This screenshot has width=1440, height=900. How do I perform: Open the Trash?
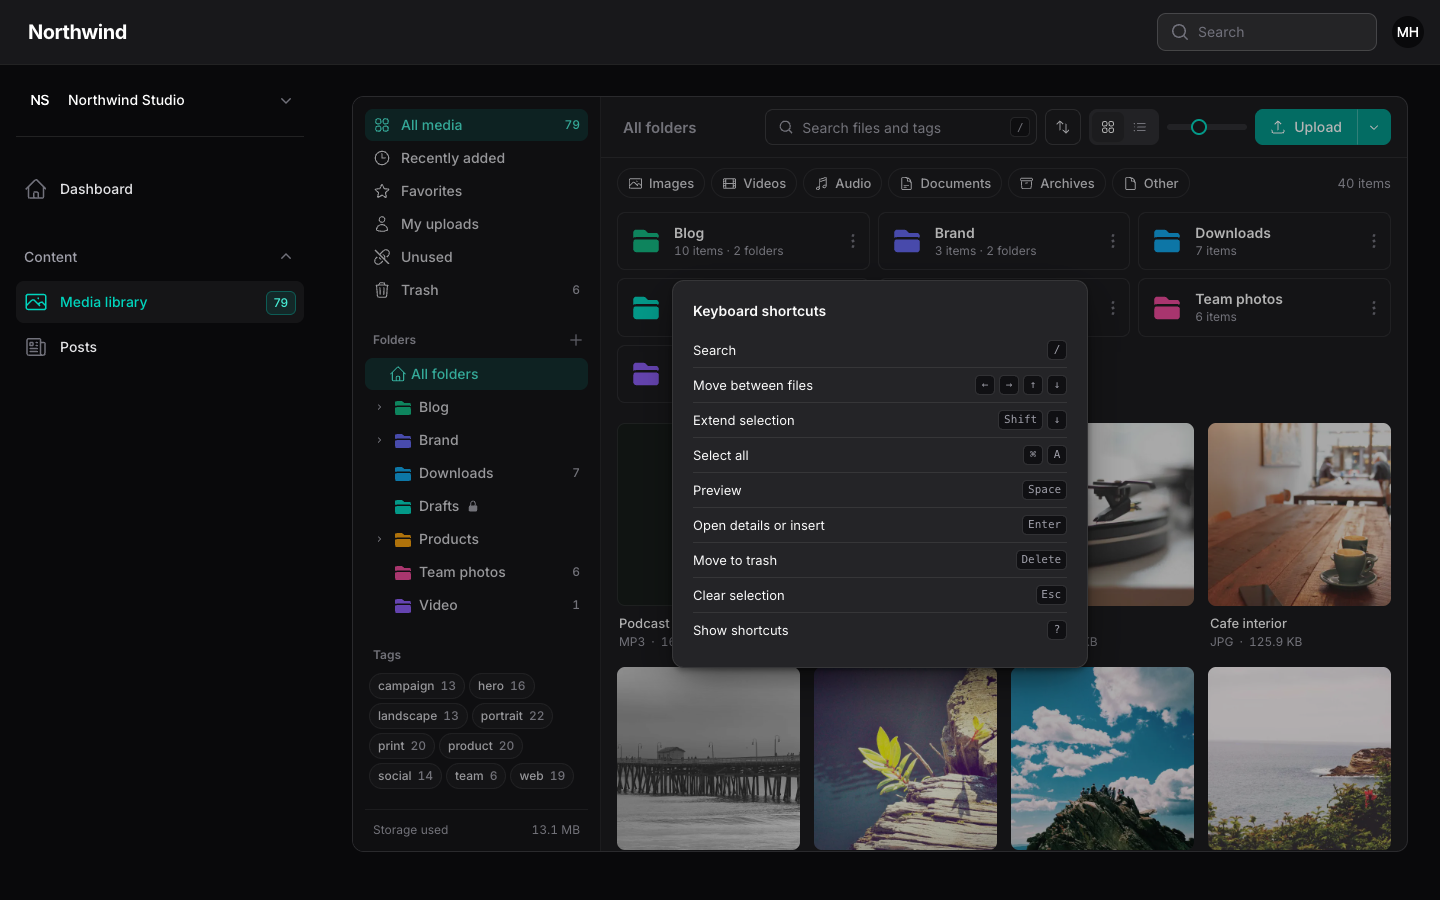[x=476, y=290]
